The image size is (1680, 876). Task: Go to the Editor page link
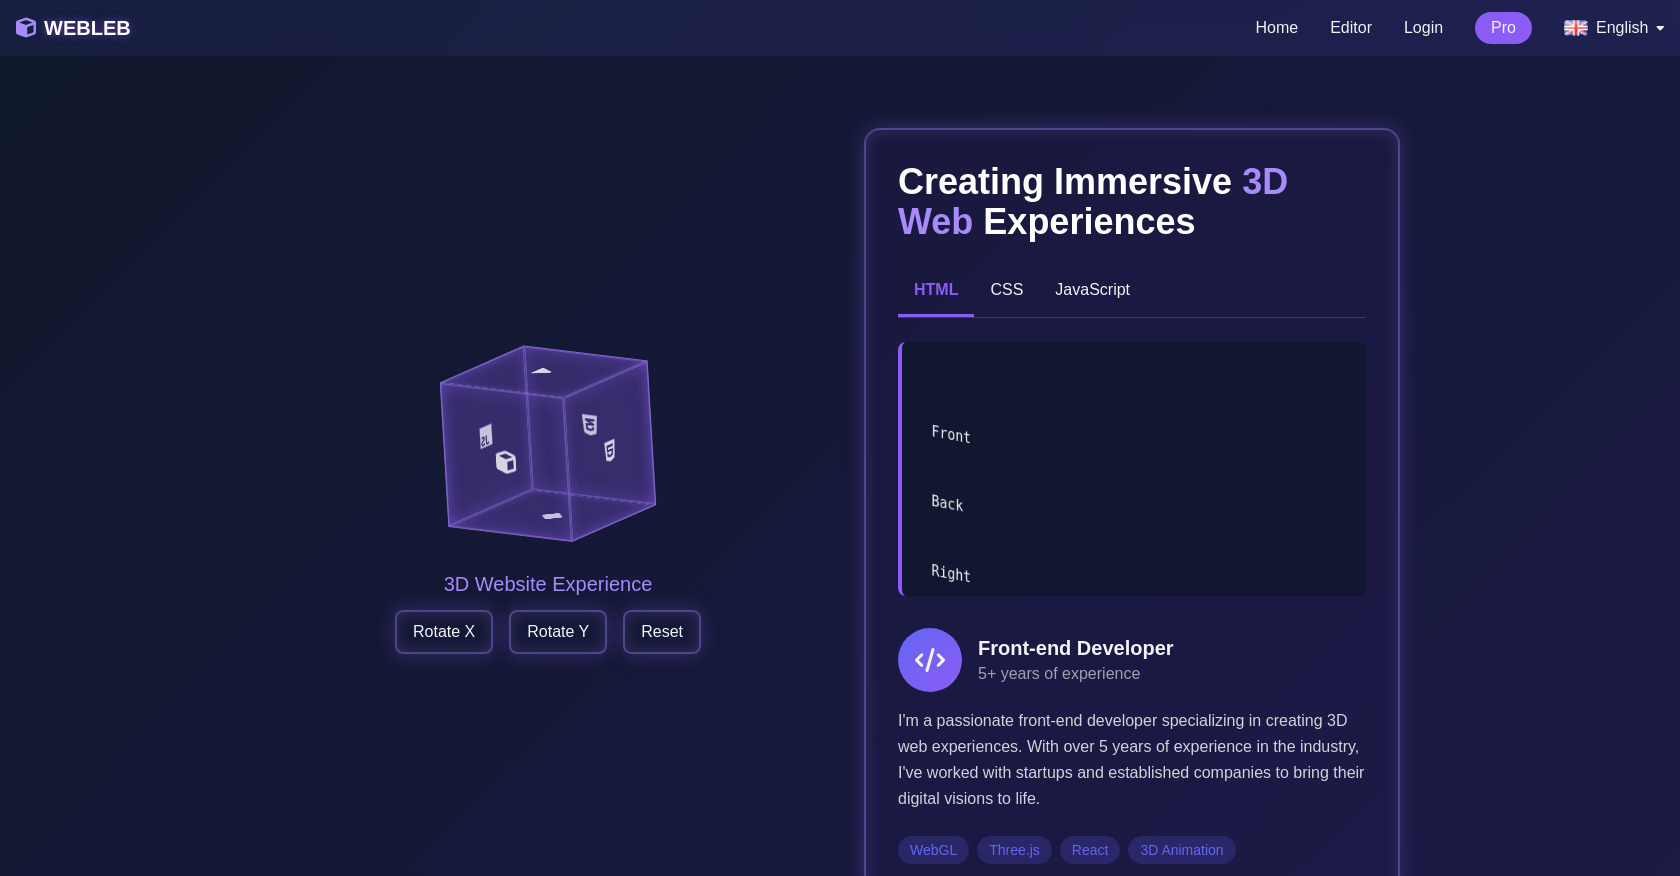click(x=1350, y=28)
